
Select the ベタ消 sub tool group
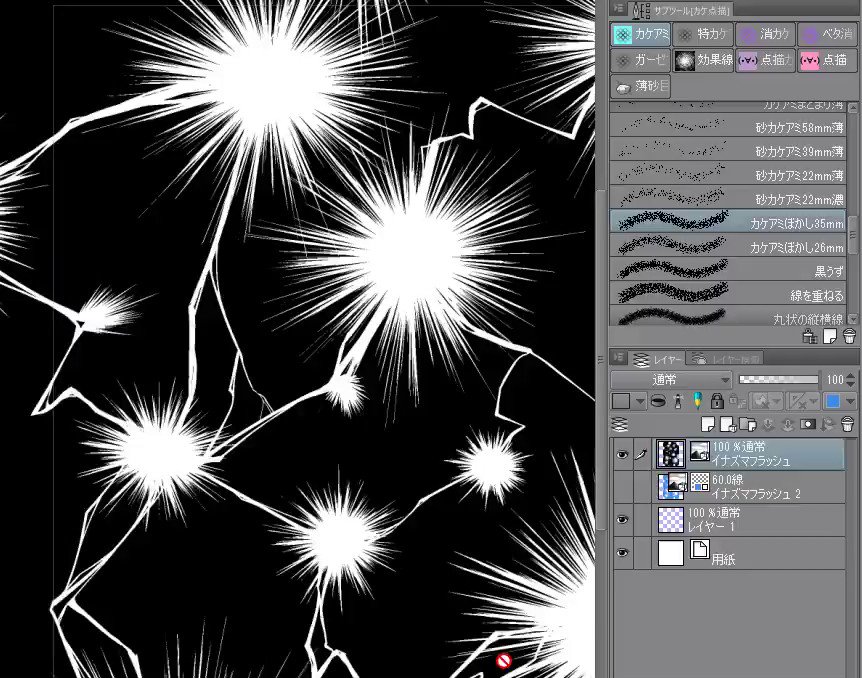point(828,35)
